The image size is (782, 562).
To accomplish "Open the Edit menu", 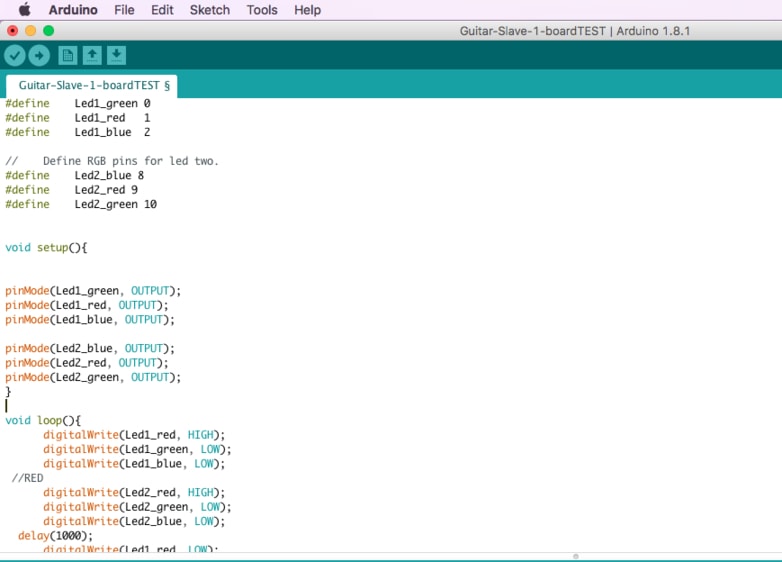I will 162,10.
